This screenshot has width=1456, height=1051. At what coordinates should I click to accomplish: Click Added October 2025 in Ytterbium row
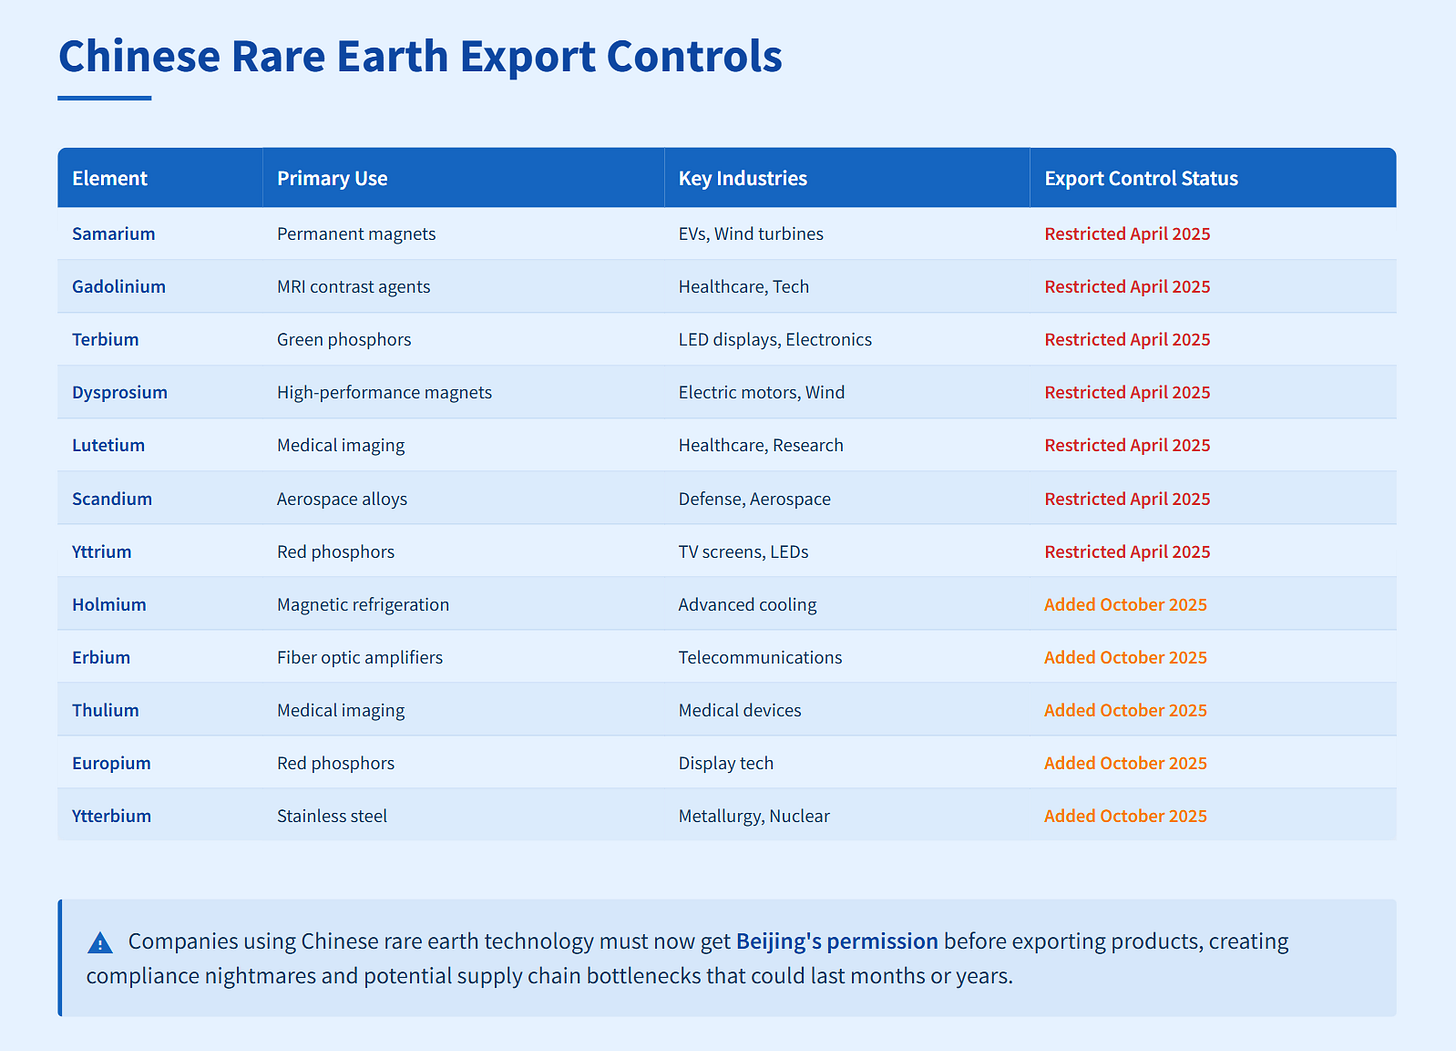[x=1126, y=816]
